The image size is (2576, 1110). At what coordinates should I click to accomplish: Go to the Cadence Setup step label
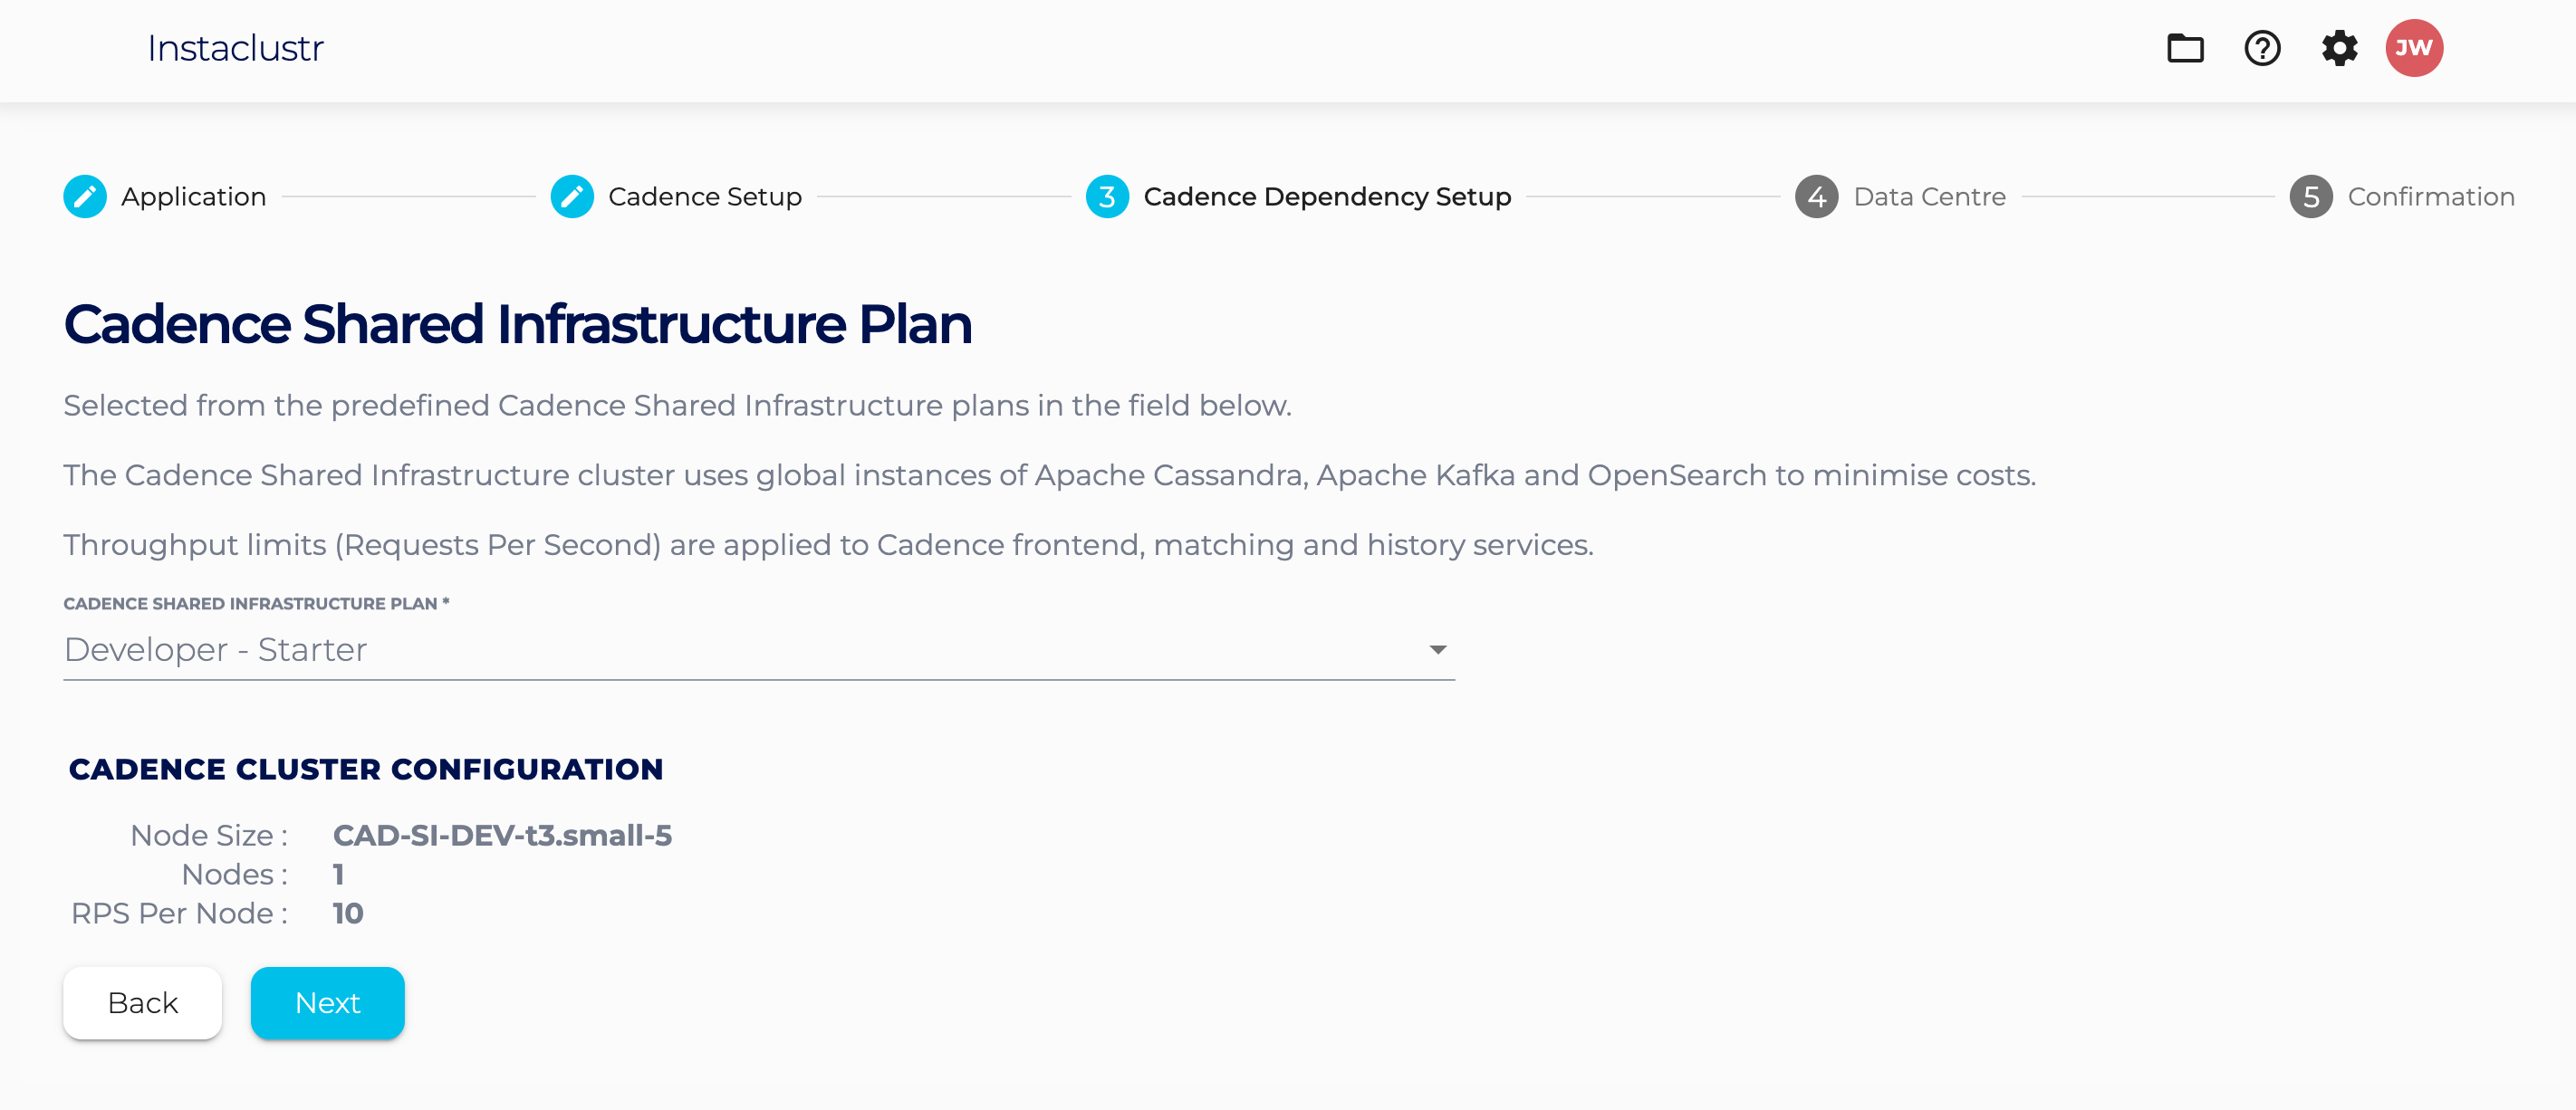click(x=705, y=197)
